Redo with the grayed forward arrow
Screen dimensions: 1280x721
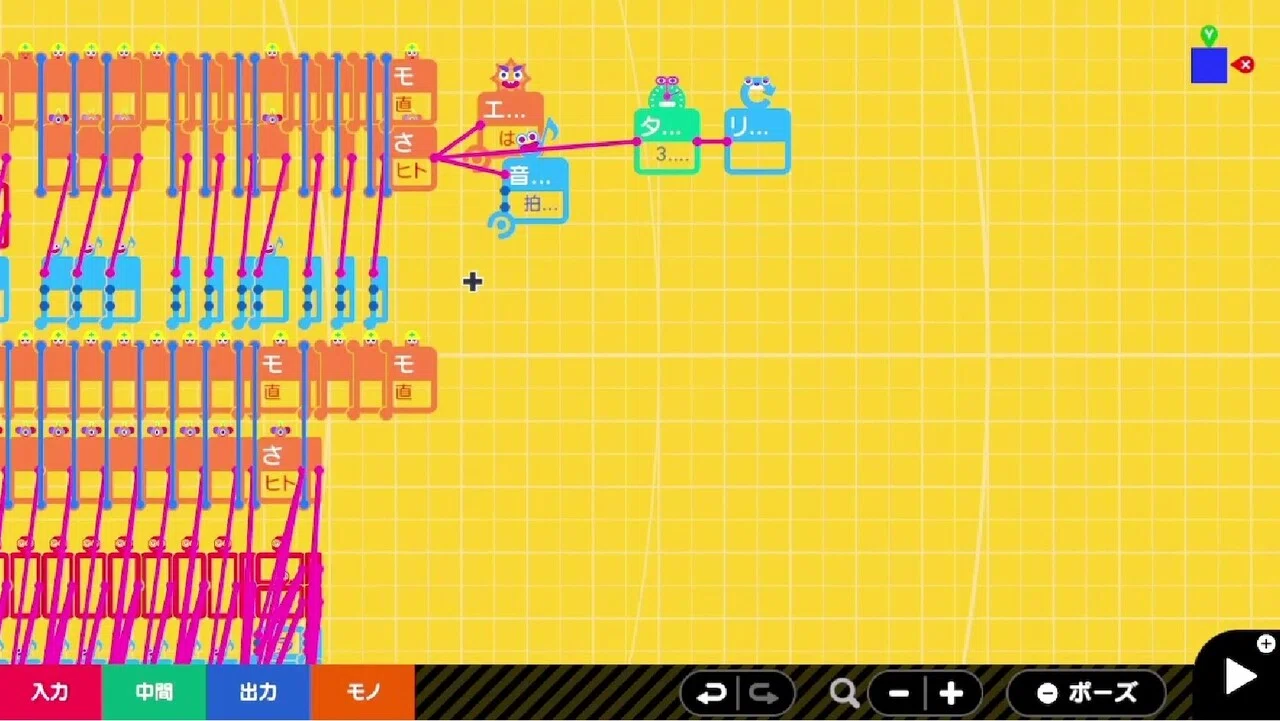[x=764, y=693]
